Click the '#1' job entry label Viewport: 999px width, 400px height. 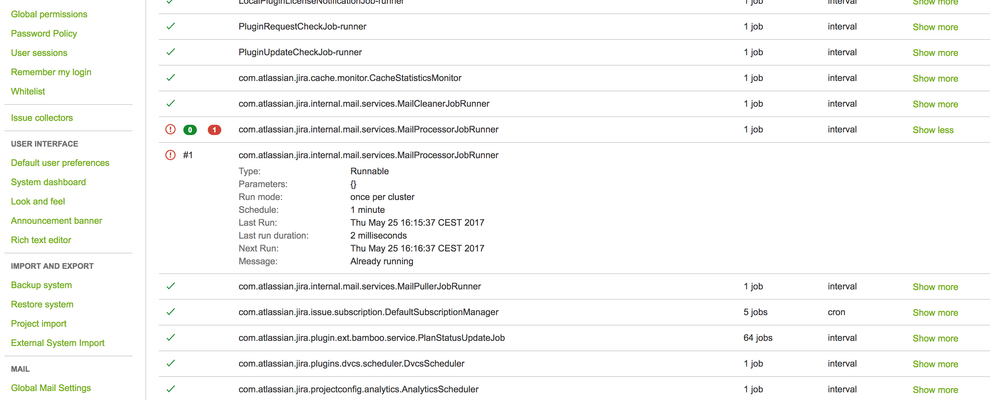188,155
